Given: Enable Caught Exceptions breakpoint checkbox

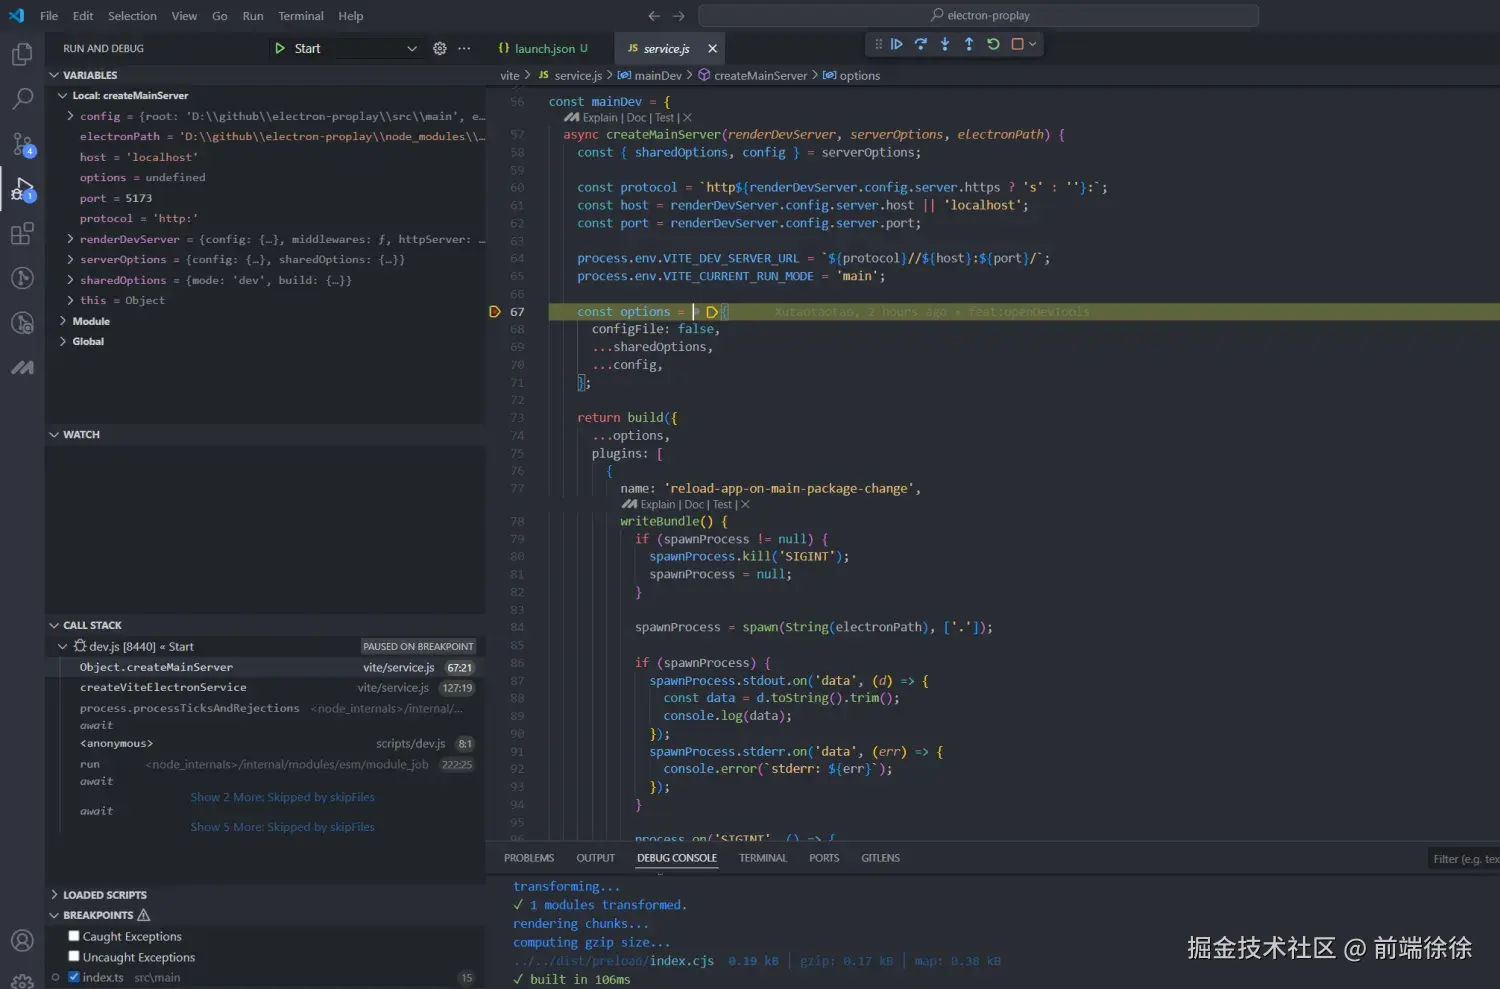Looking at the screenshot, I should (x=74, y=936).
